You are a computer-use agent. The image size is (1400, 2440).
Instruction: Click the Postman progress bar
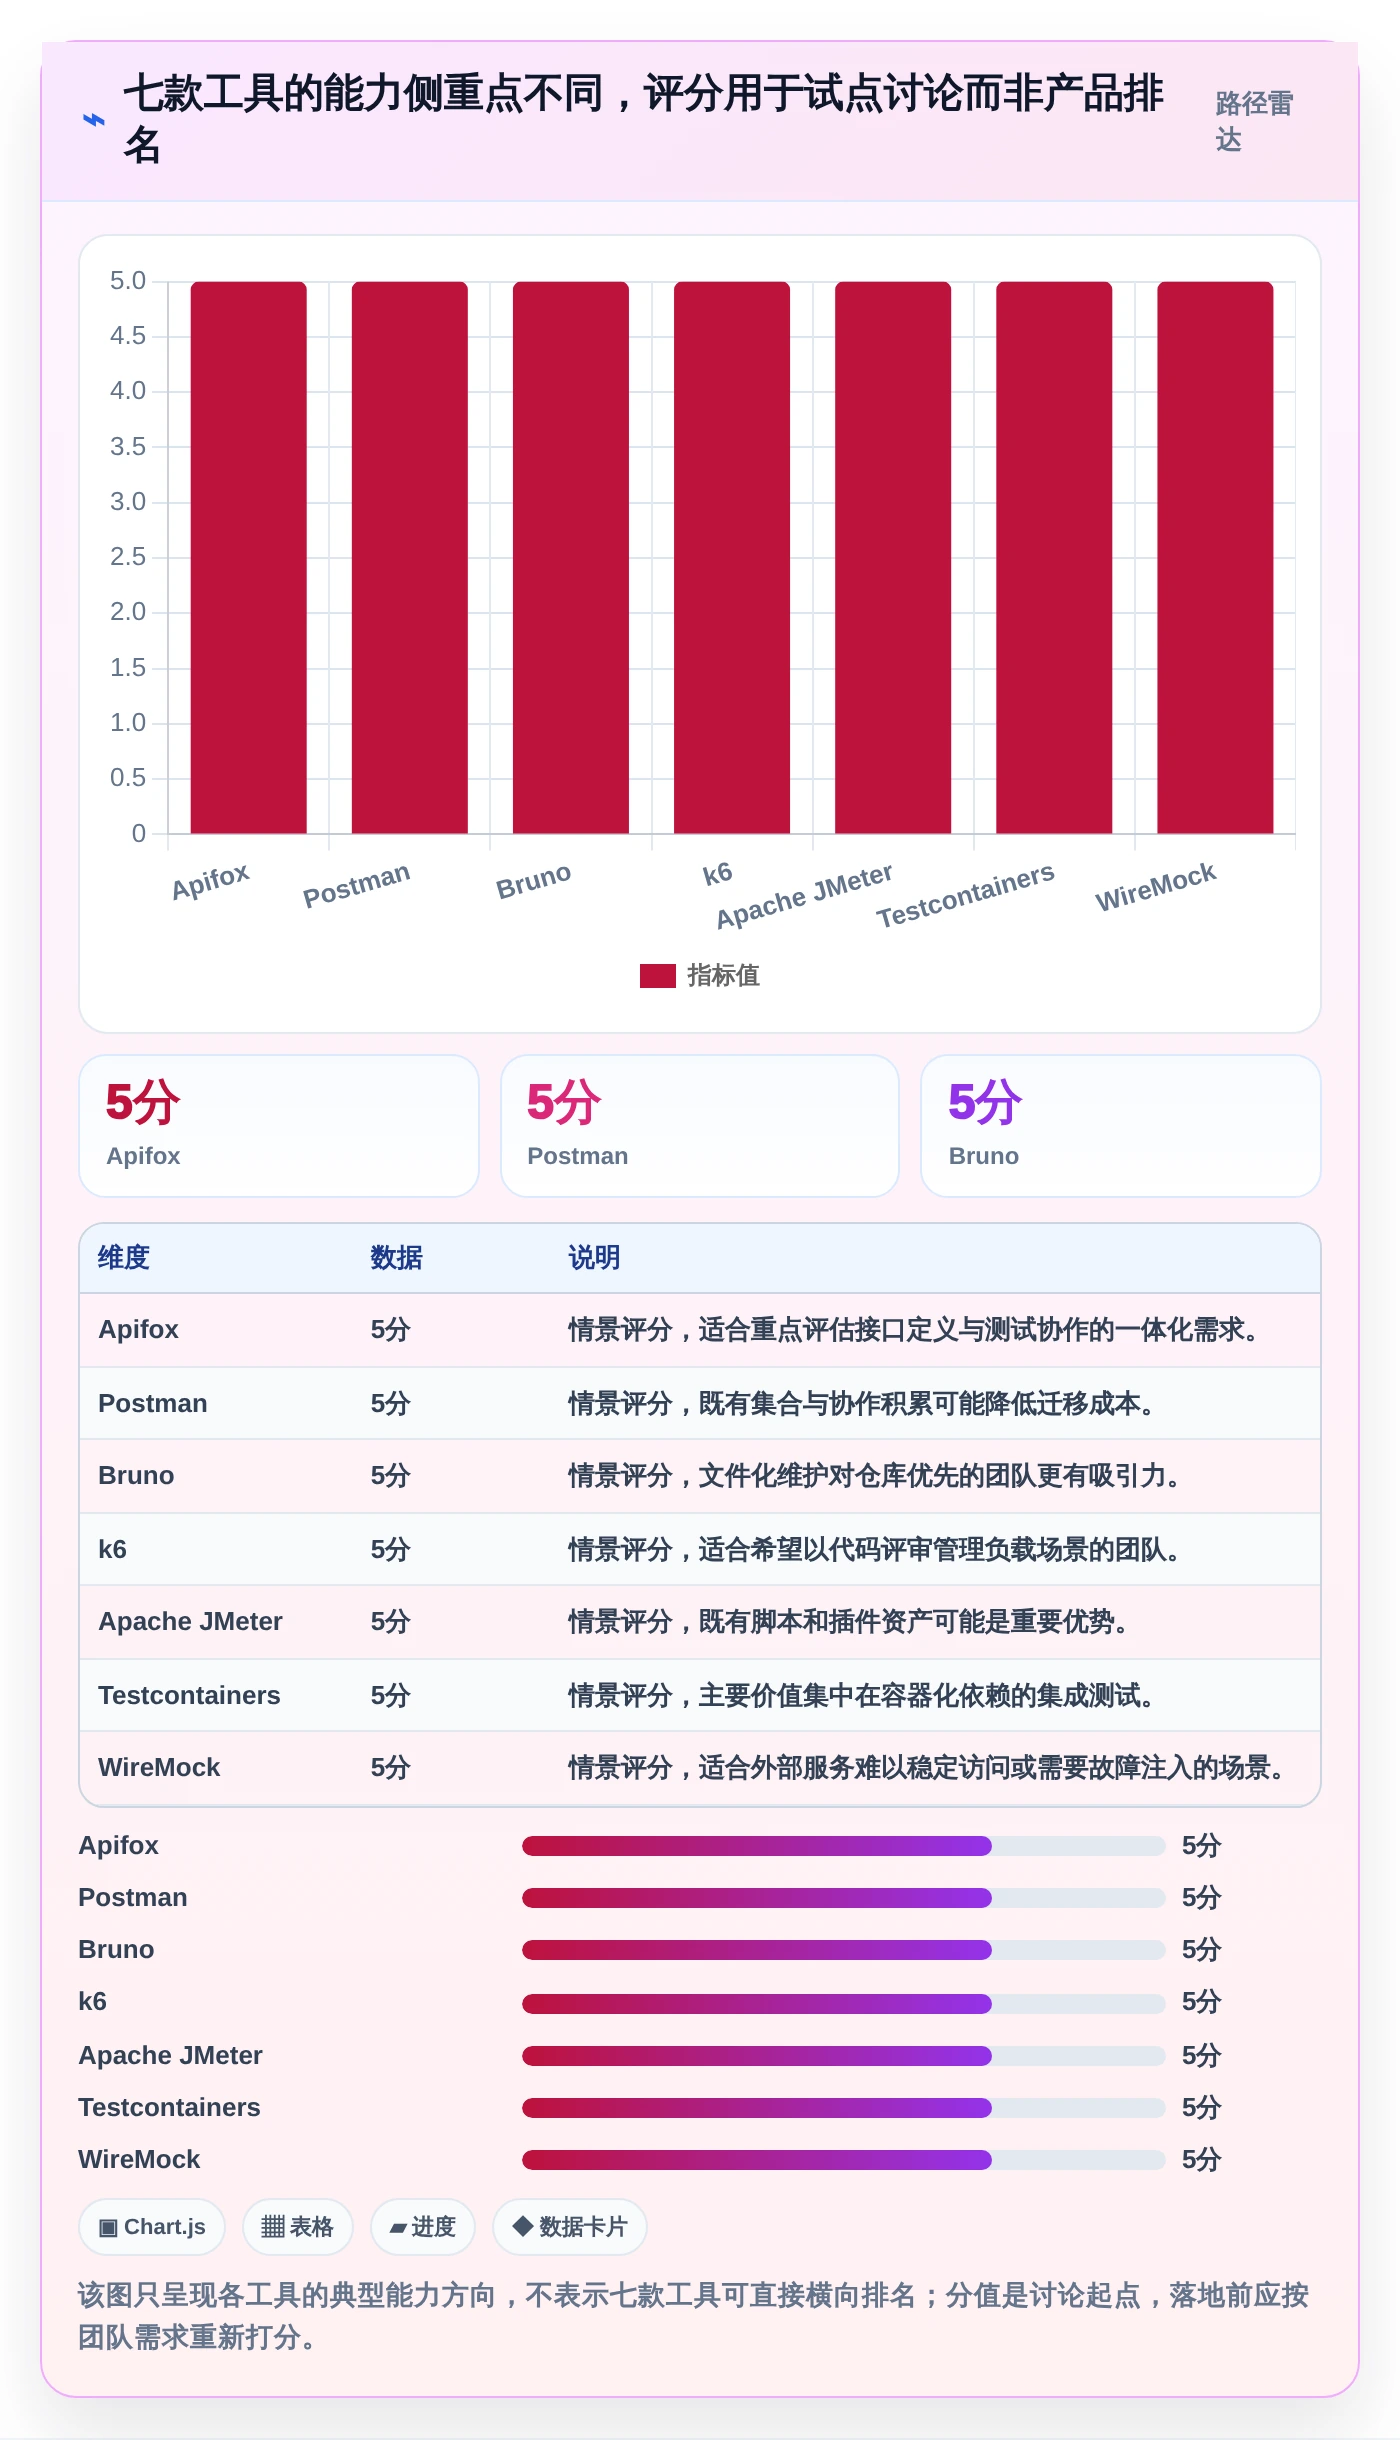click(843, 1898)
